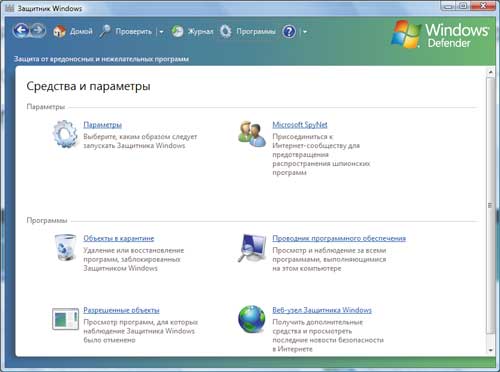Click the monitor-with-magnifier Software Explorer icon
This screenshot has width=500, height=372.
(x=252, y=248)
